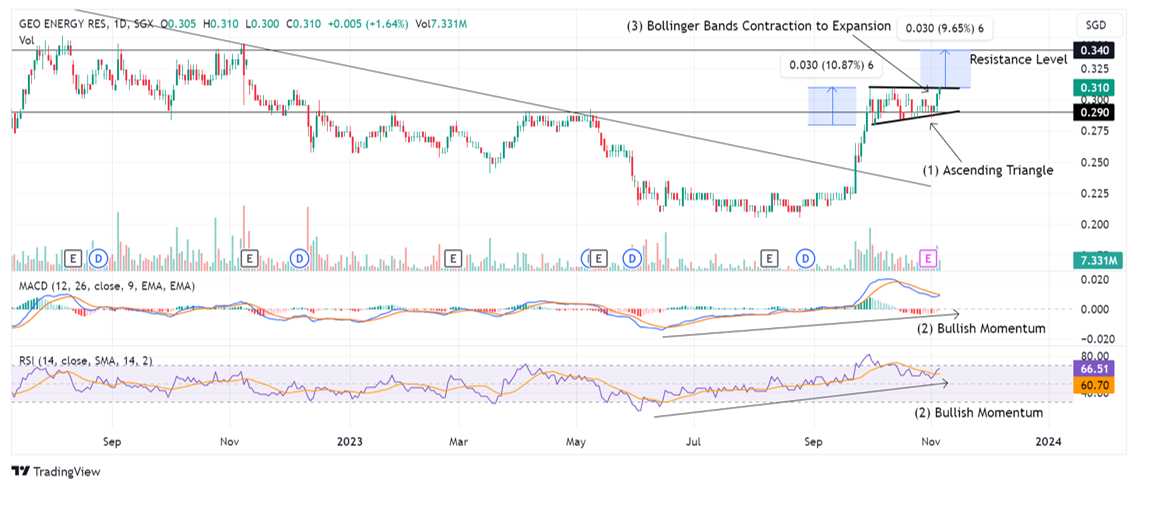Click the pink E earnings marker
Viewport: 1166px width, 505px height.
point(928,258)
